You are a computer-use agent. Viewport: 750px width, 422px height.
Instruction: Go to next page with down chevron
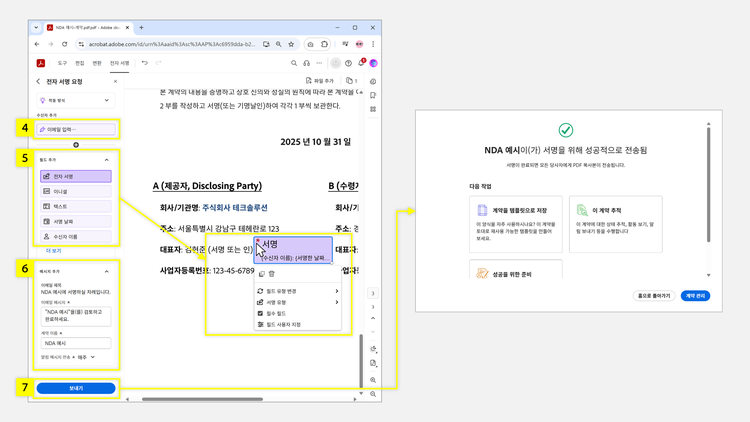(x=373, y=332)
